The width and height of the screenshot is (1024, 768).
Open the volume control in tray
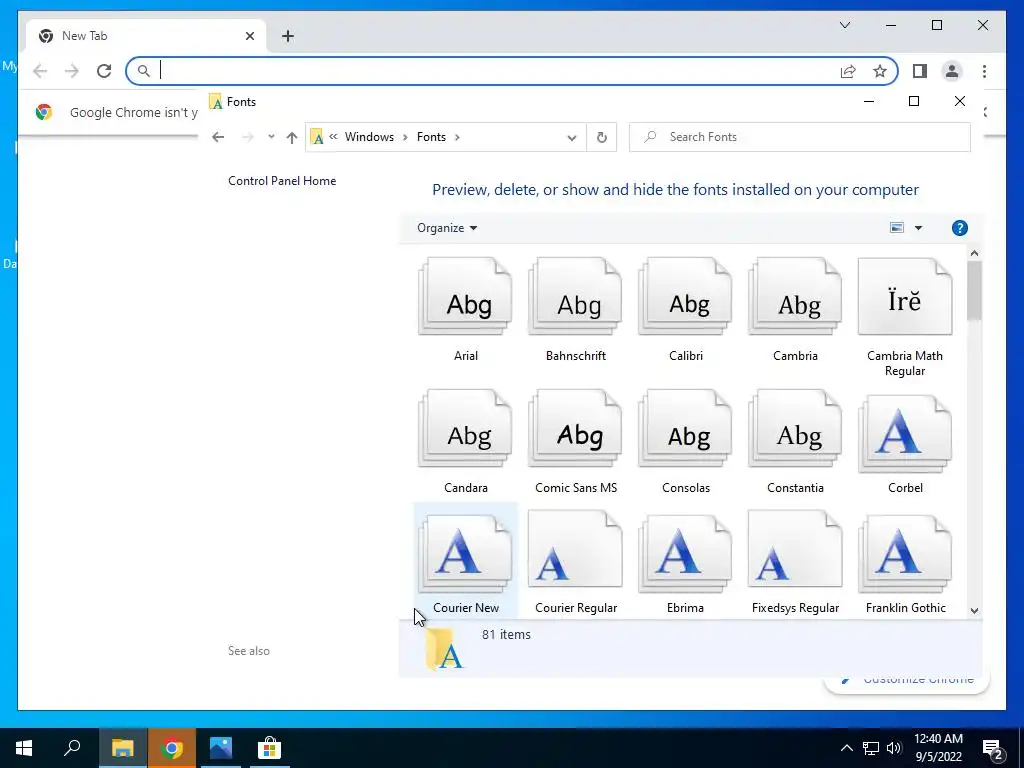[x=894, y=748]
